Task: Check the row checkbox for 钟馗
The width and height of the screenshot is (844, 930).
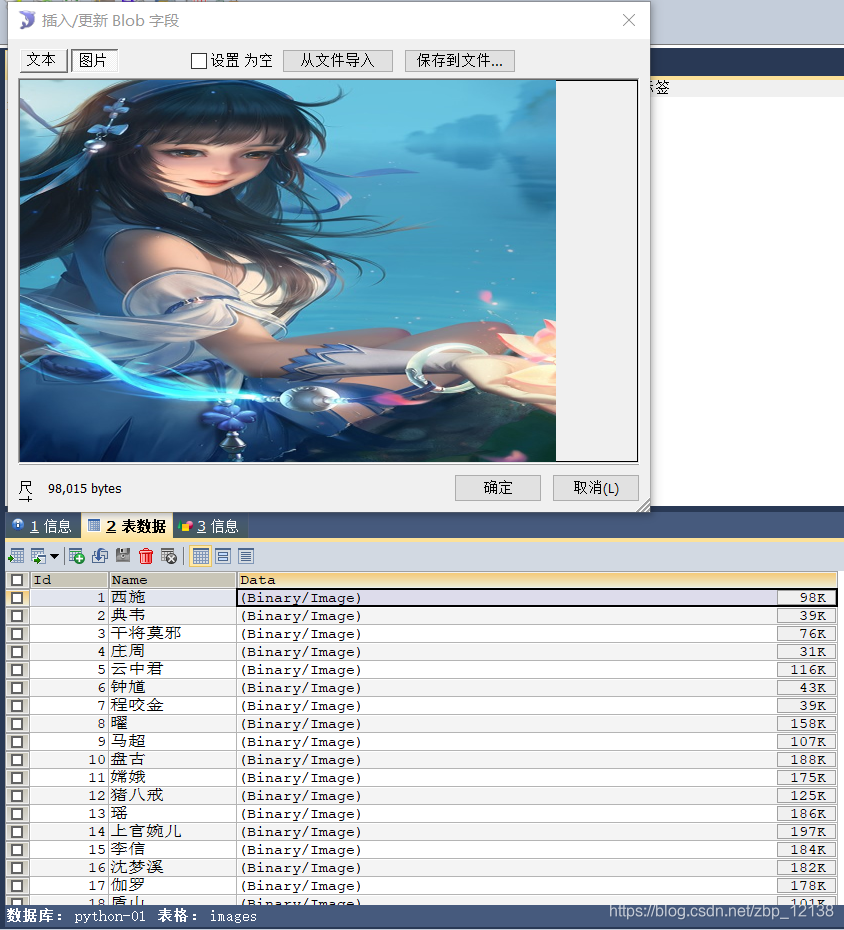Action: pos(17,688)
